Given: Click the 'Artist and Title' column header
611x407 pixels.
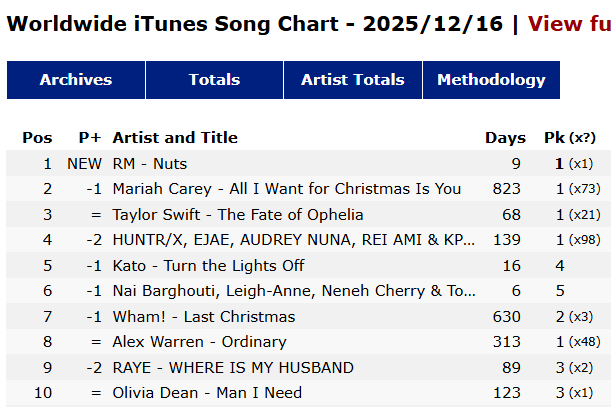Looking at the screenshot, I should pos(175,137).
